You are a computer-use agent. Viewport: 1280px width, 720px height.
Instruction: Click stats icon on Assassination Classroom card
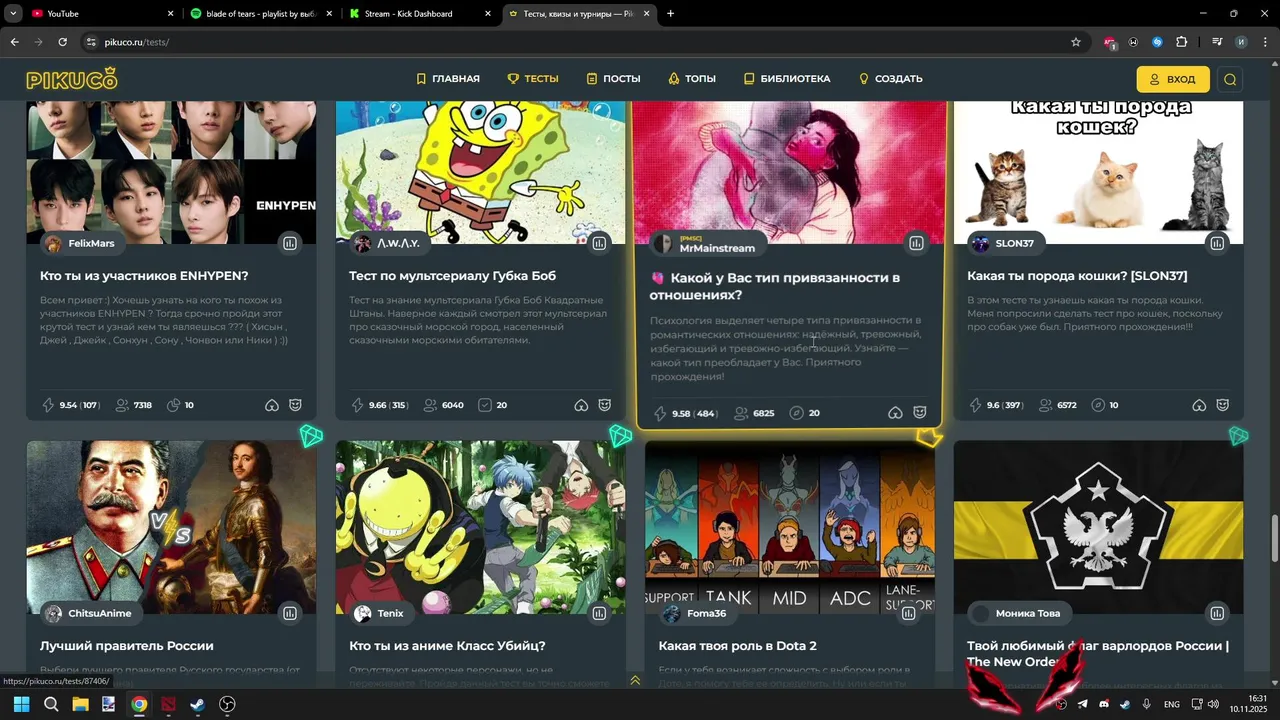(x=598, y=613)
